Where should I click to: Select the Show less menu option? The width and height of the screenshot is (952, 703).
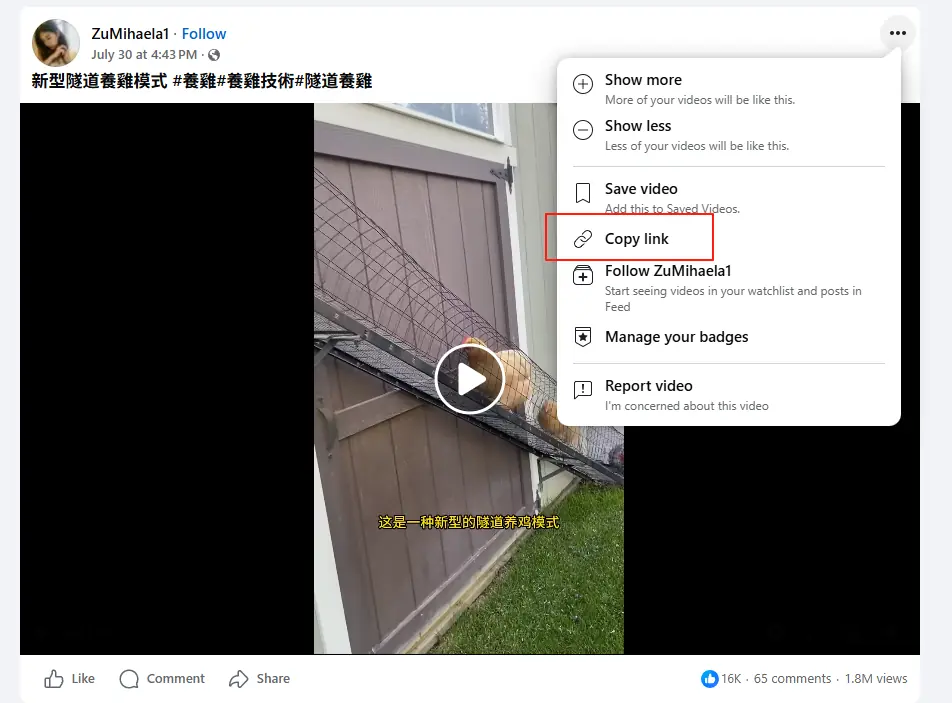[x=638, y=126]
